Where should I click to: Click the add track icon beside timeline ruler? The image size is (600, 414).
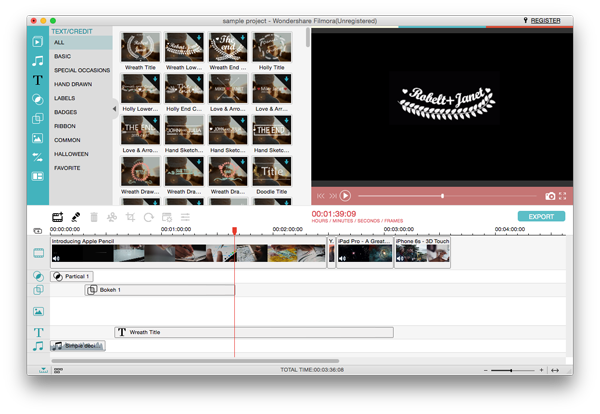38,231
